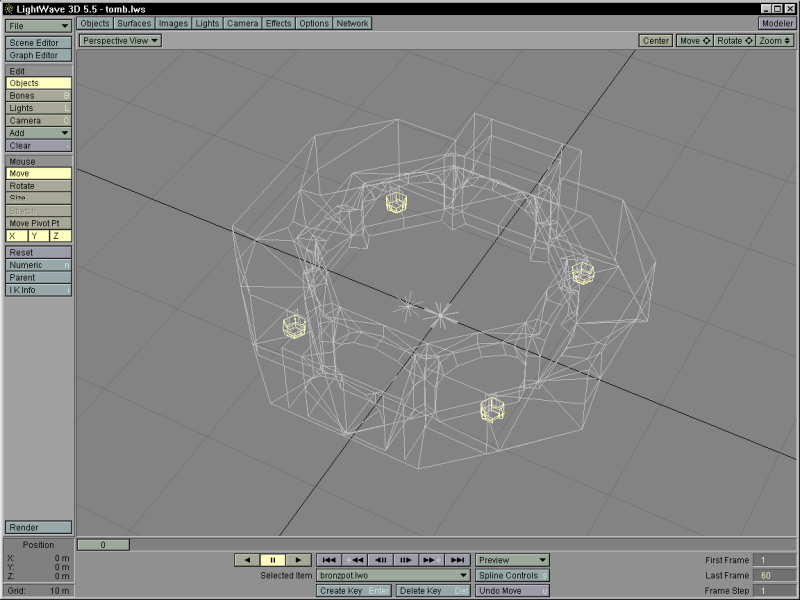This screenshot has width=800, height=600.
Task: Step forward one frame using the frame-advance icon
Action: coord(409,560)
